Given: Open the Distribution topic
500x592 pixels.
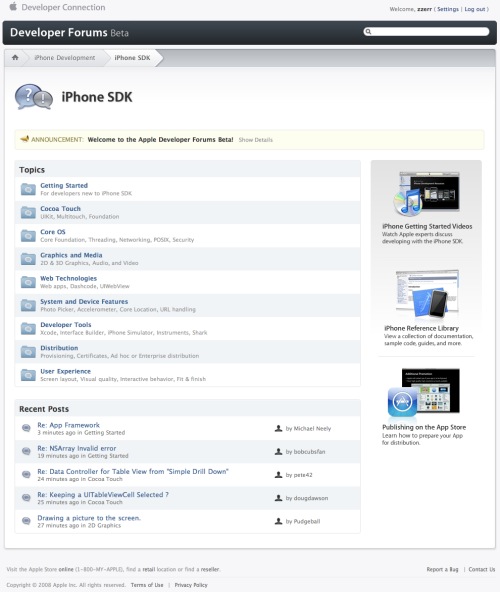Looking at the screenshot, I should tap(59, 348).
